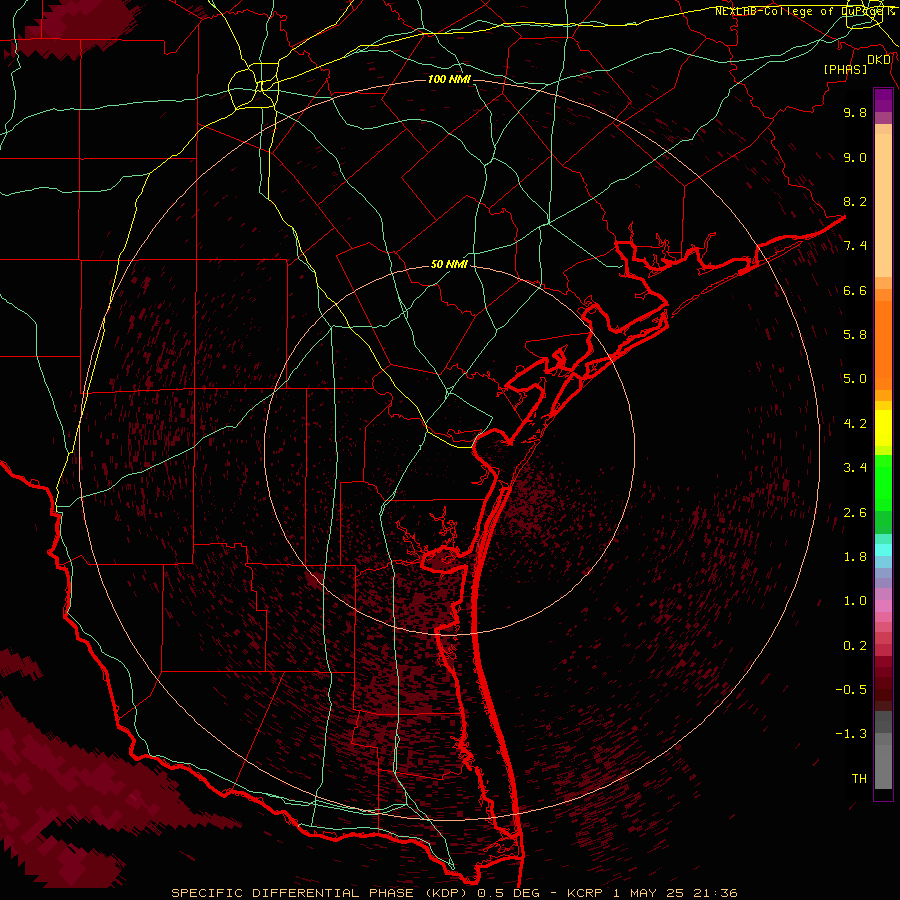Click the 6.6 value on color scale
The height and width of the screenshot is (900, 900).
[x=855, y=291]
